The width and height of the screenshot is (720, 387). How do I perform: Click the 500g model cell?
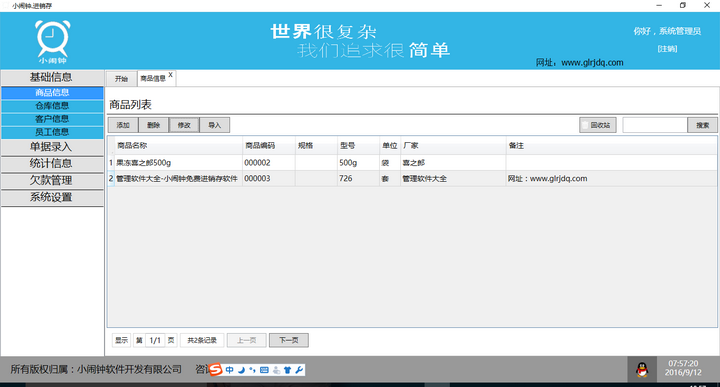(358, 163)
